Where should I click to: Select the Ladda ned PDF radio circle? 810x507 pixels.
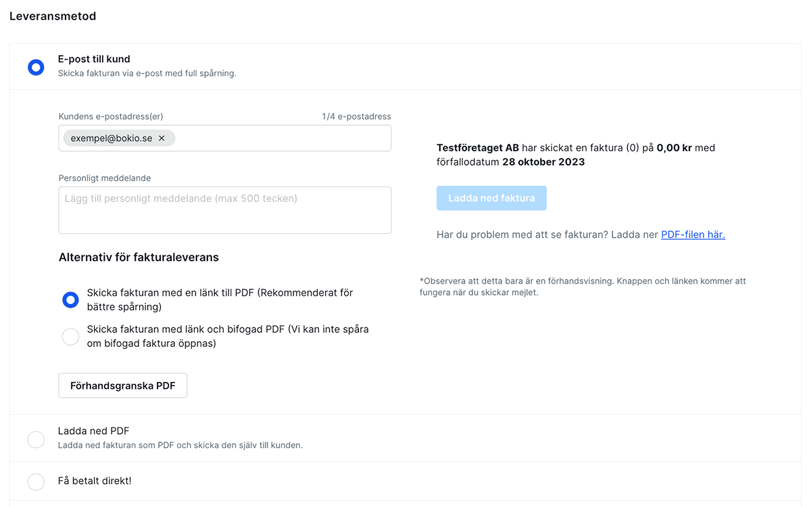tap(36, 439)
